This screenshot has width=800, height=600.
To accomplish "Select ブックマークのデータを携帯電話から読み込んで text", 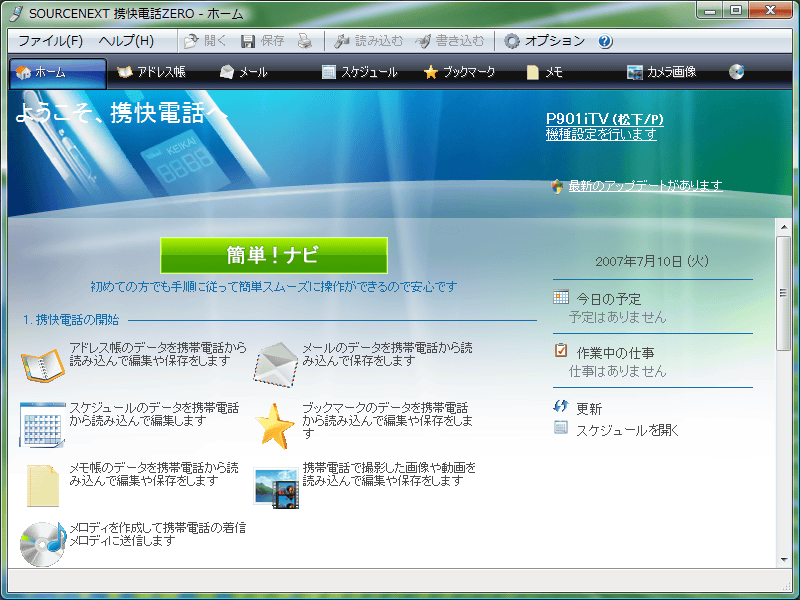I will pyautogui.click(x=387, y=420).
